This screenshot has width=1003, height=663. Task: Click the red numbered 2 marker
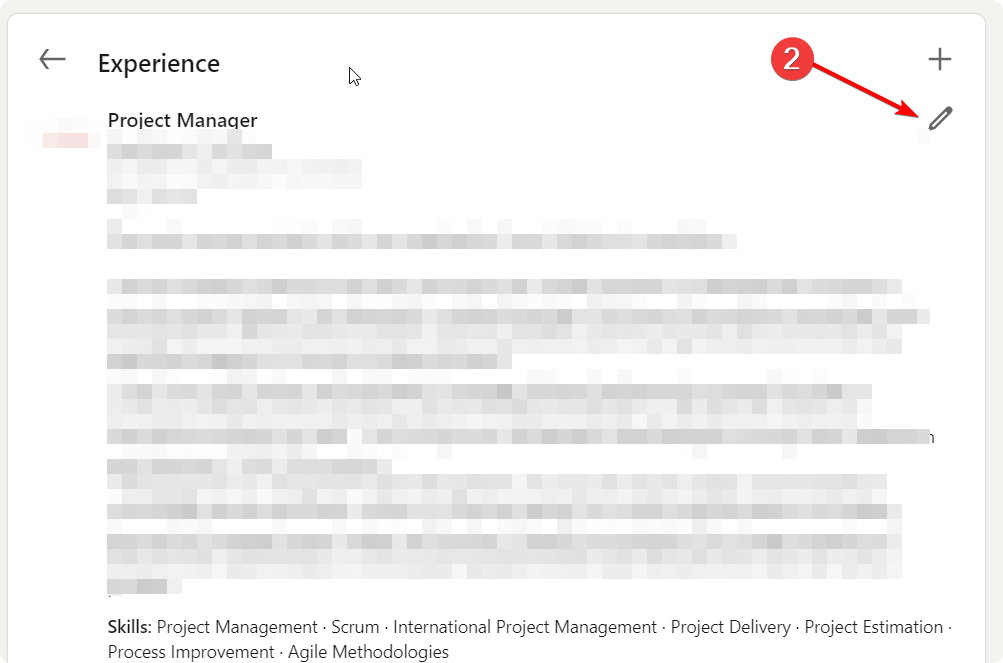click(x=791, y=59)
